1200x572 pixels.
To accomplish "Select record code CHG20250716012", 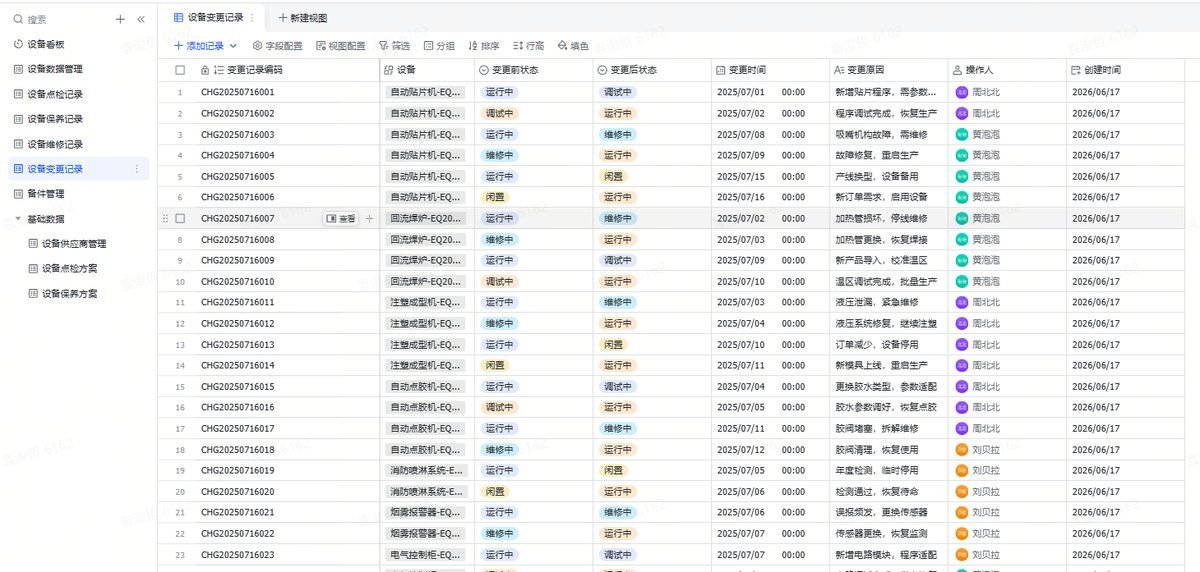I will [x=237, y=323].
